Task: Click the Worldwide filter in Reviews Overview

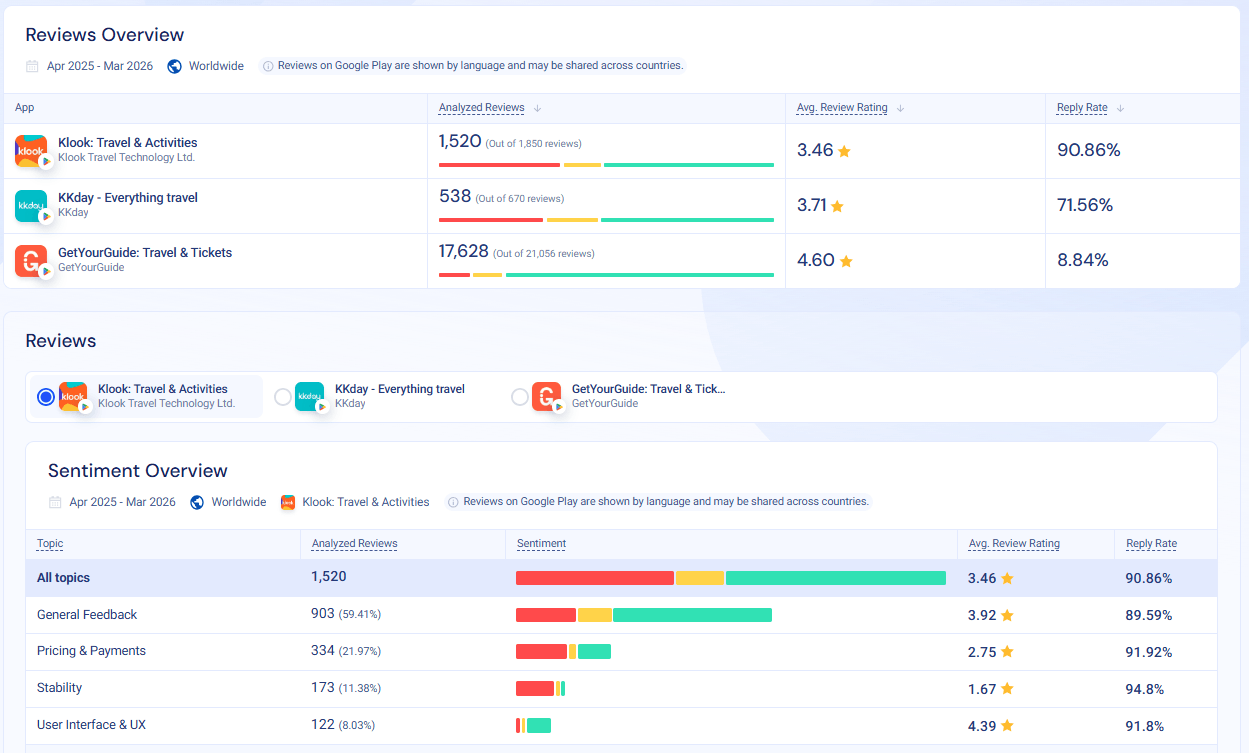Action: click(216, 66)
